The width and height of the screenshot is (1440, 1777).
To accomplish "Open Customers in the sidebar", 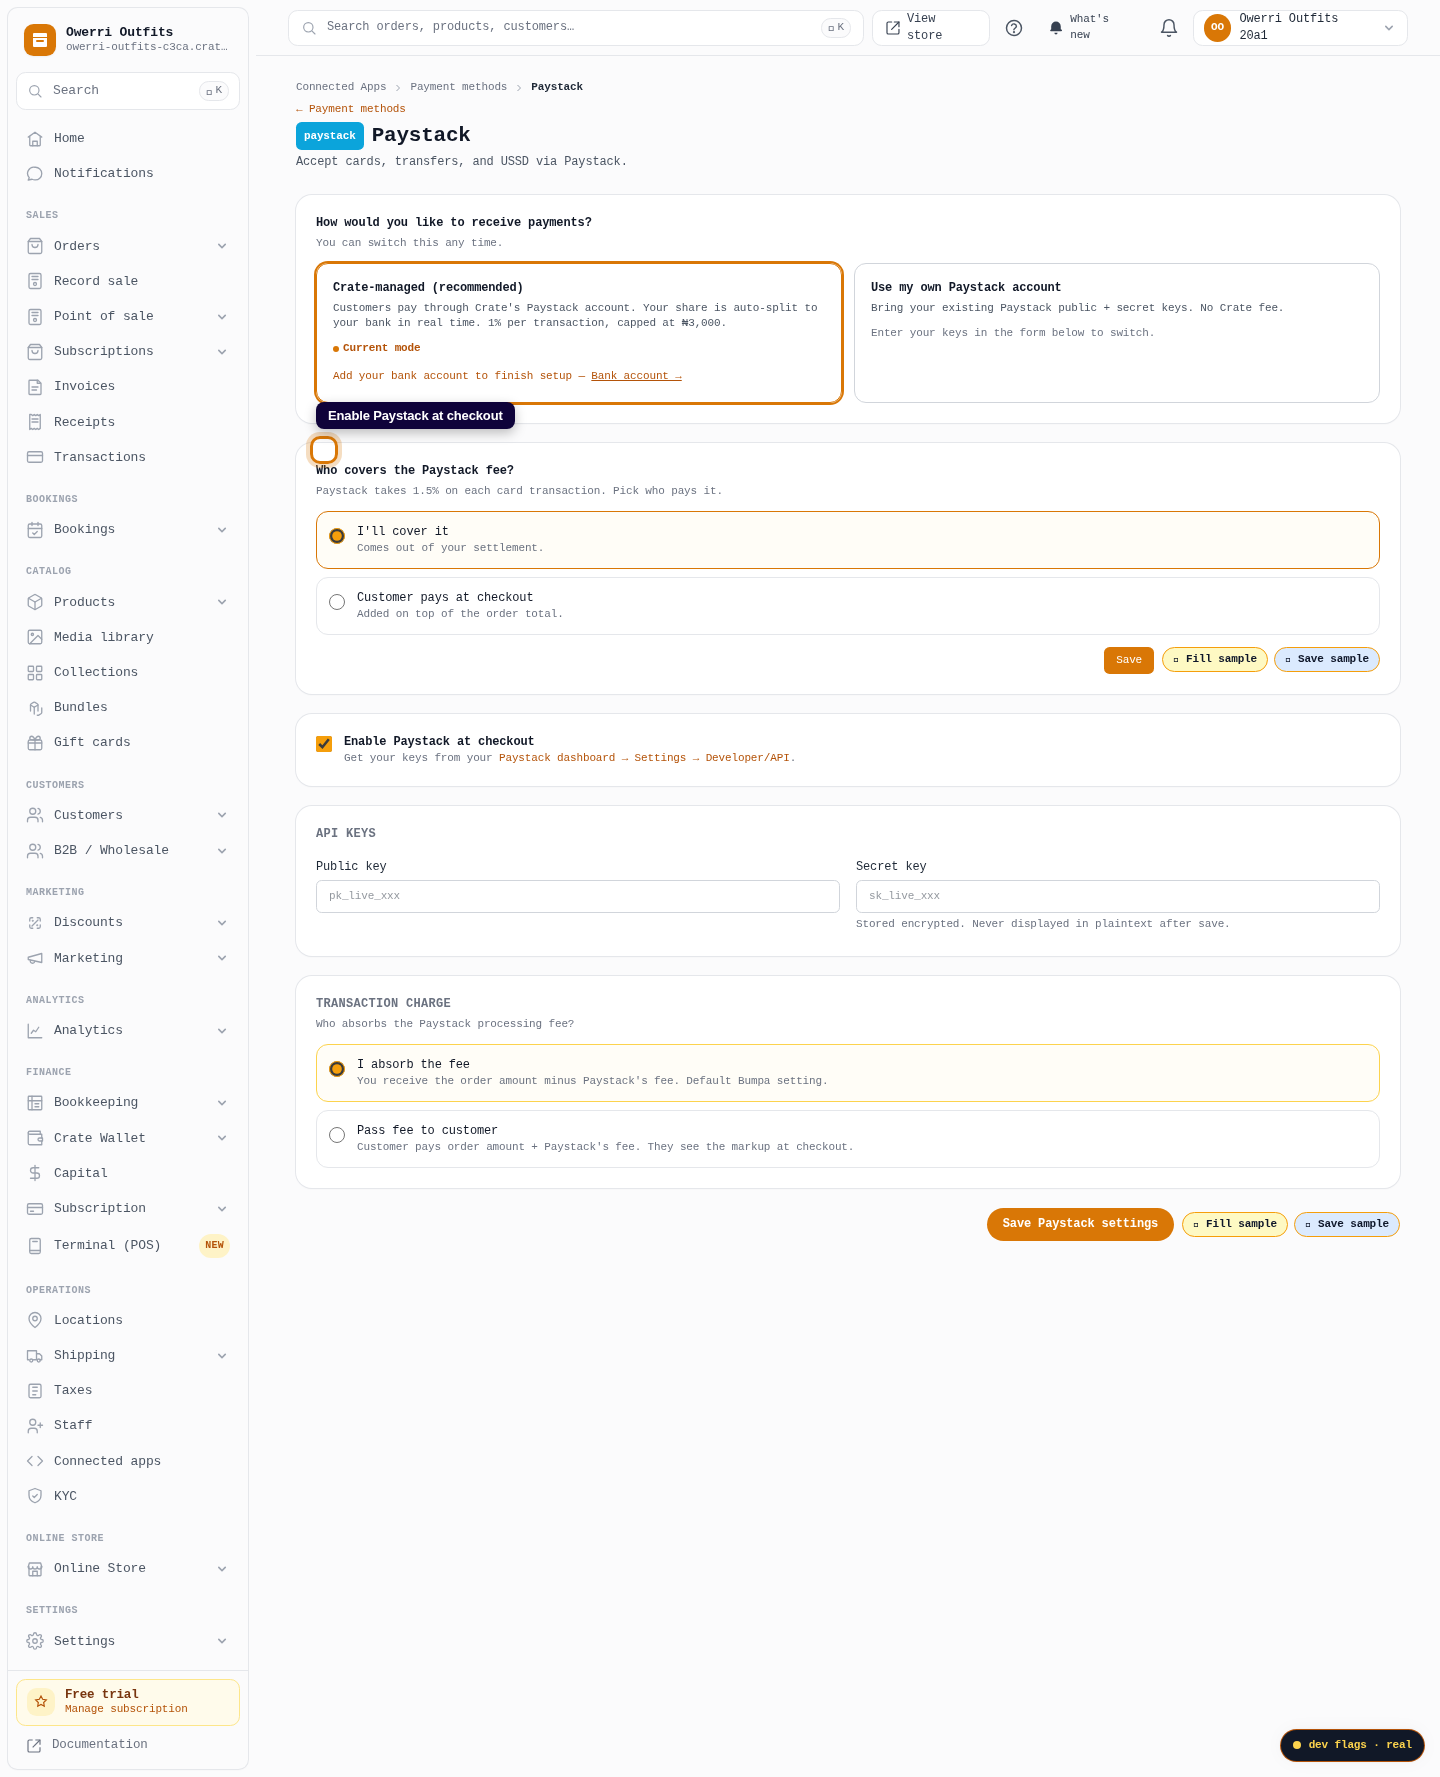I will [128, 815].
